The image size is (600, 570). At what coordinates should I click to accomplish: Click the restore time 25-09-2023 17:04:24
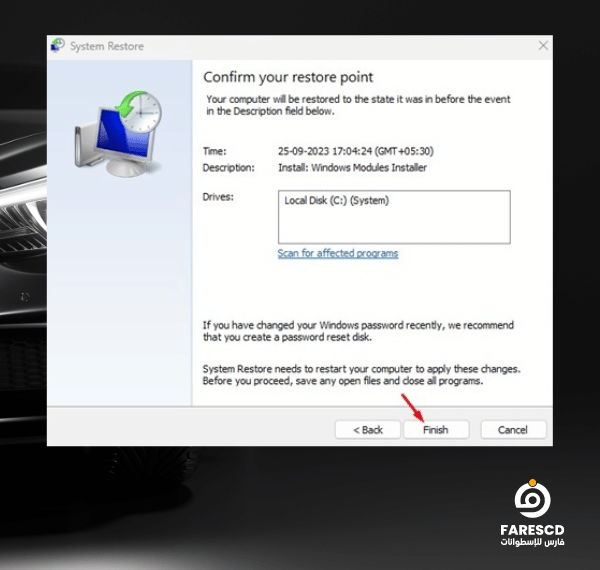355,151
